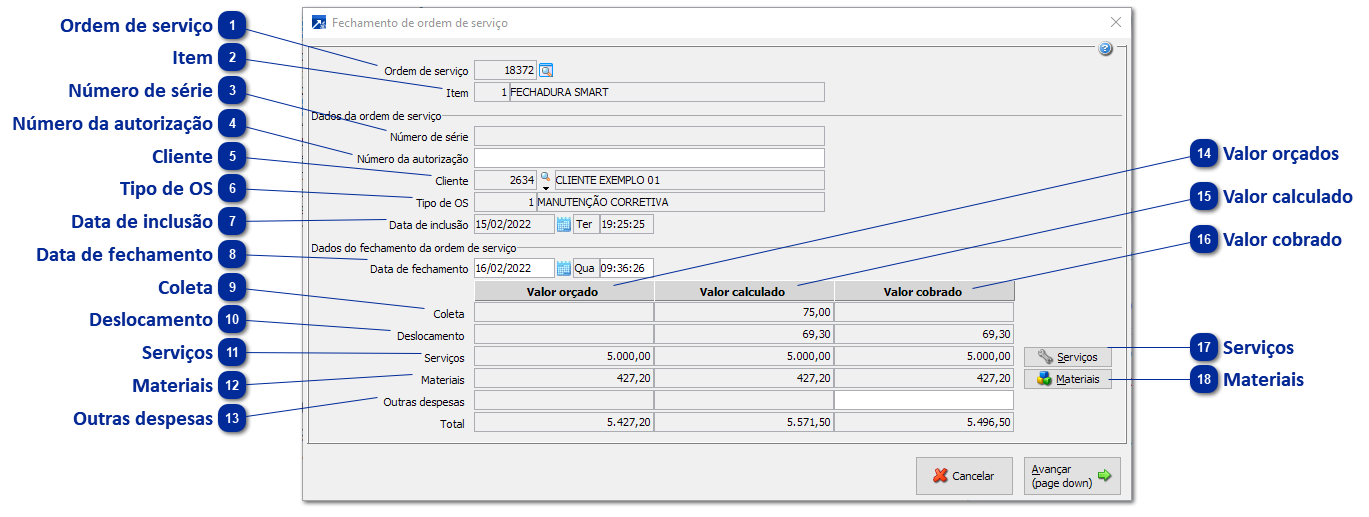This screenshot has width=1369, height=517.
Task: Click Materiais Valor cobrado cell 427,20
Action: coord(924,378)
